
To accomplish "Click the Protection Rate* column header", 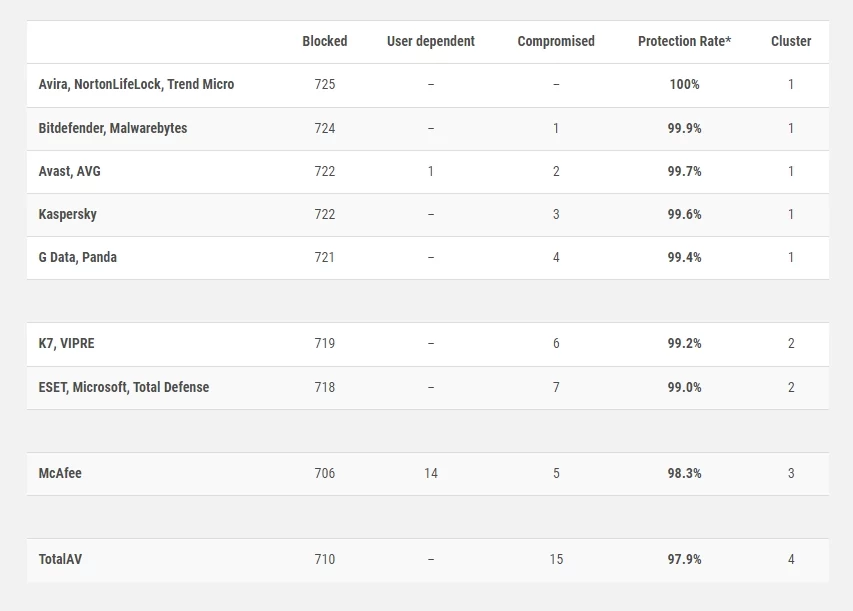I will [684, 41].
